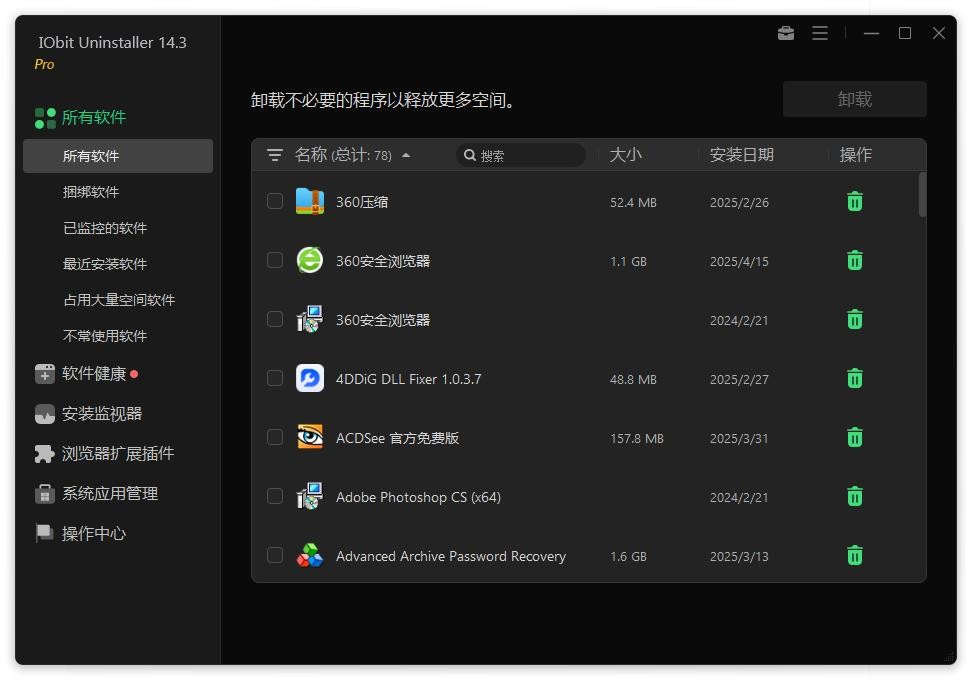The height and width of the screenshot is (680, 972).
Task: Click the Adobe Photoshop CS (x64) name
Action: point(418,497)
